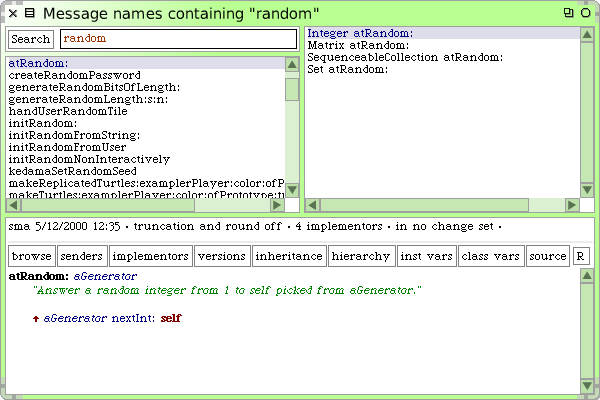600x400 pixels.
Task: Select SequenceableCollection atRandom: implementor
Action: click(405, 57)
